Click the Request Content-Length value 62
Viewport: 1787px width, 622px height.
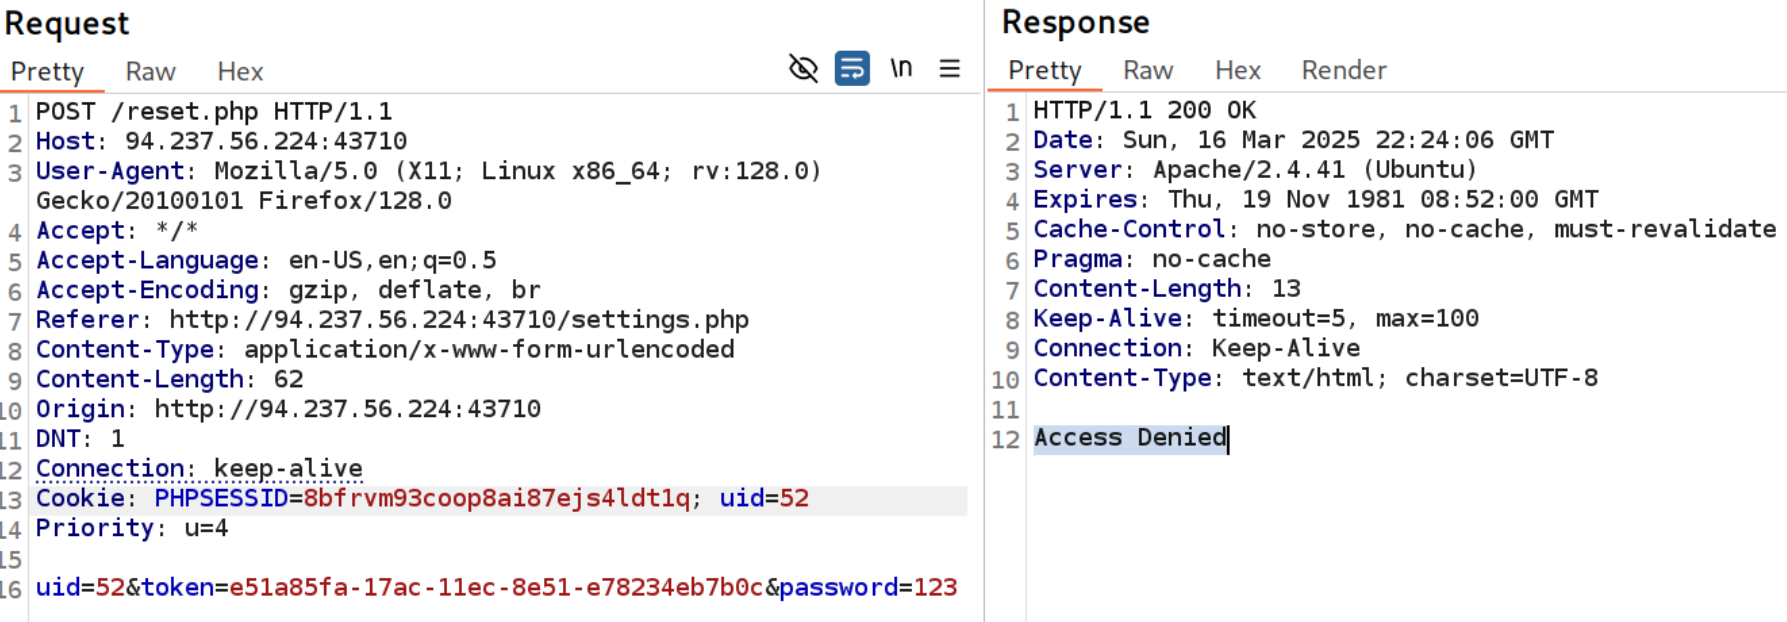point(288,379)
